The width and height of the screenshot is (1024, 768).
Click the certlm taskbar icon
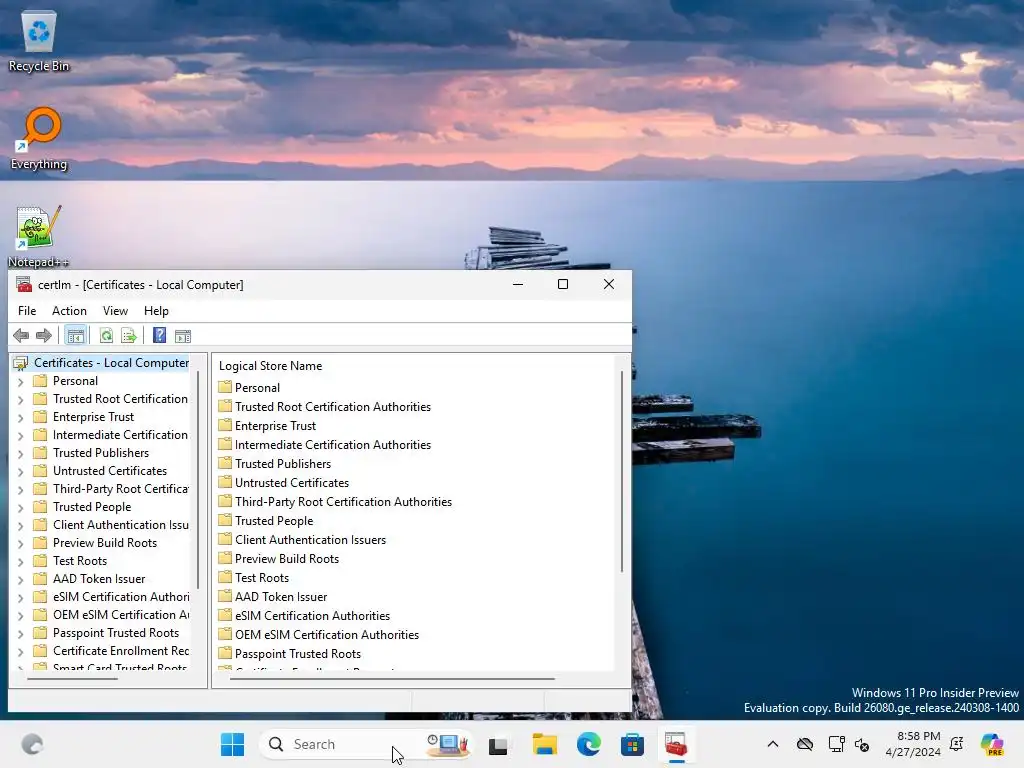click(676, 744)
